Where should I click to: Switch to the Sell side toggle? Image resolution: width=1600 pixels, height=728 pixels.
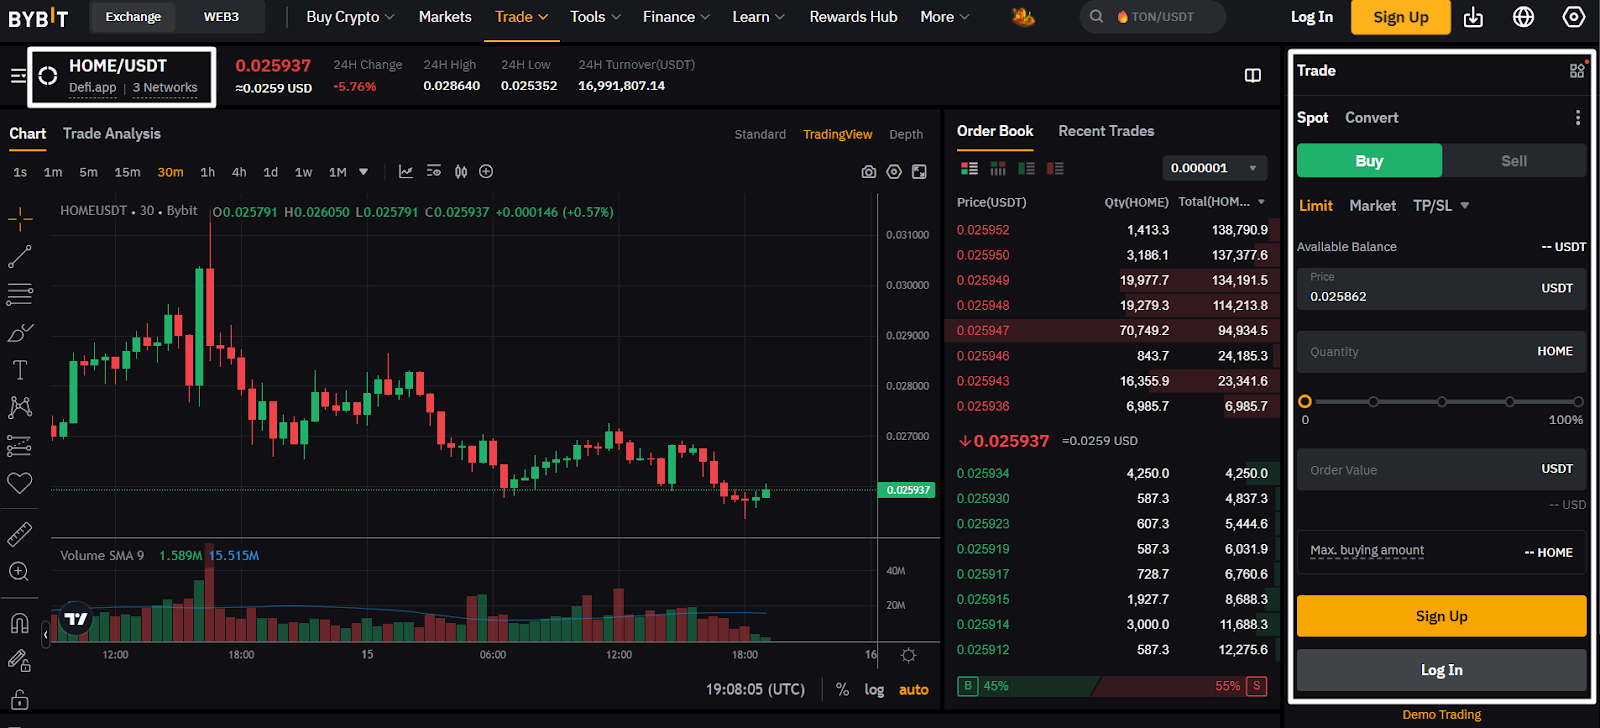[1514, 161]
